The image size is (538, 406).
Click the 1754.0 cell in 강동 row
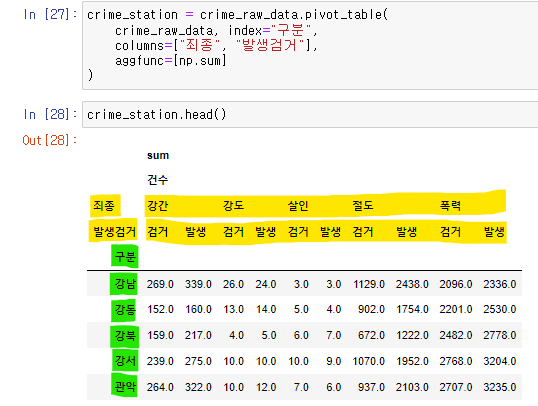(x=412, y=309)
